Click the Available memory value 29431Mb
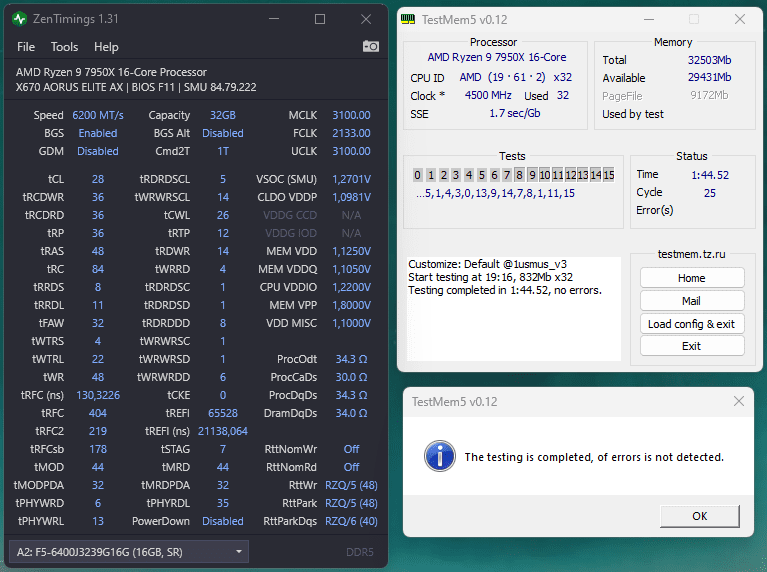 click(x=709, y=77)
